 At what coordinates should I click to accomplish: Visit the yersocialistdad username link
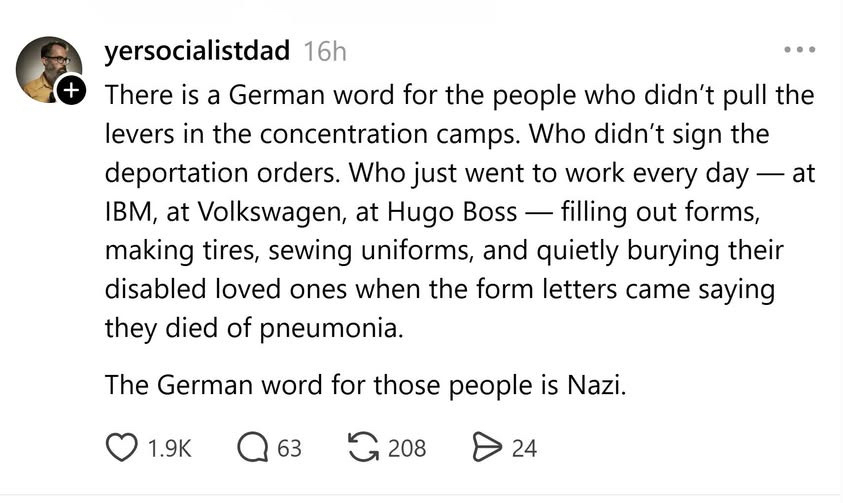[x=197, y=51]
